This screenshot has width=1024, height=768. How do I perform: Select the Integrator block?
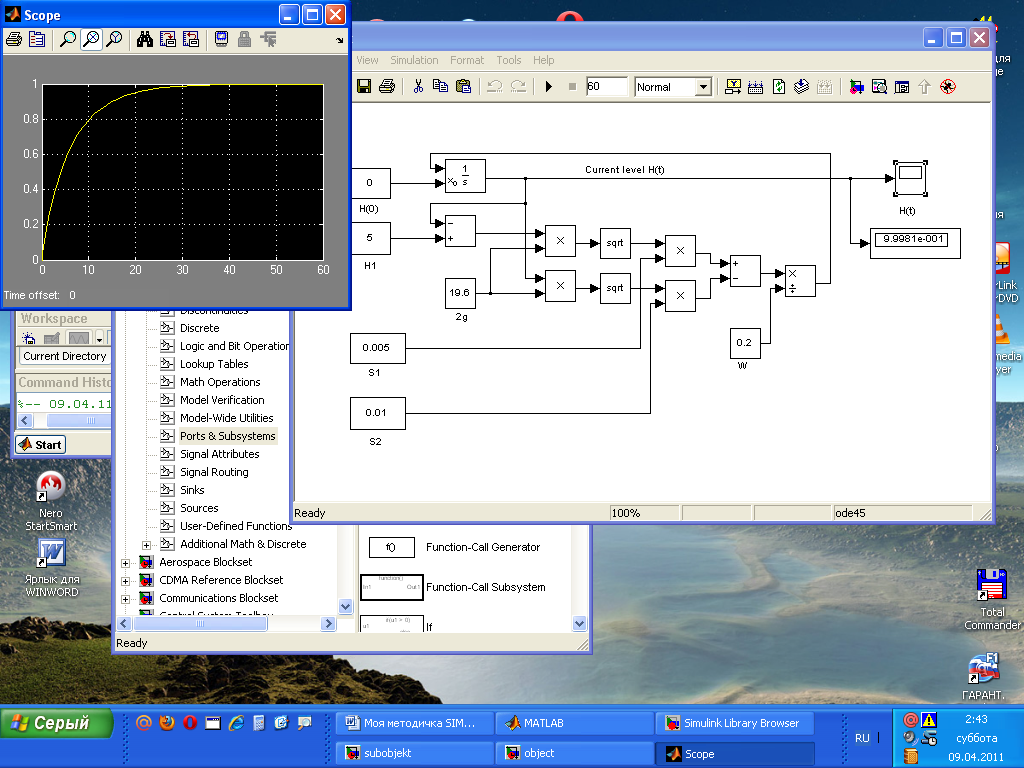click(465, 176)
